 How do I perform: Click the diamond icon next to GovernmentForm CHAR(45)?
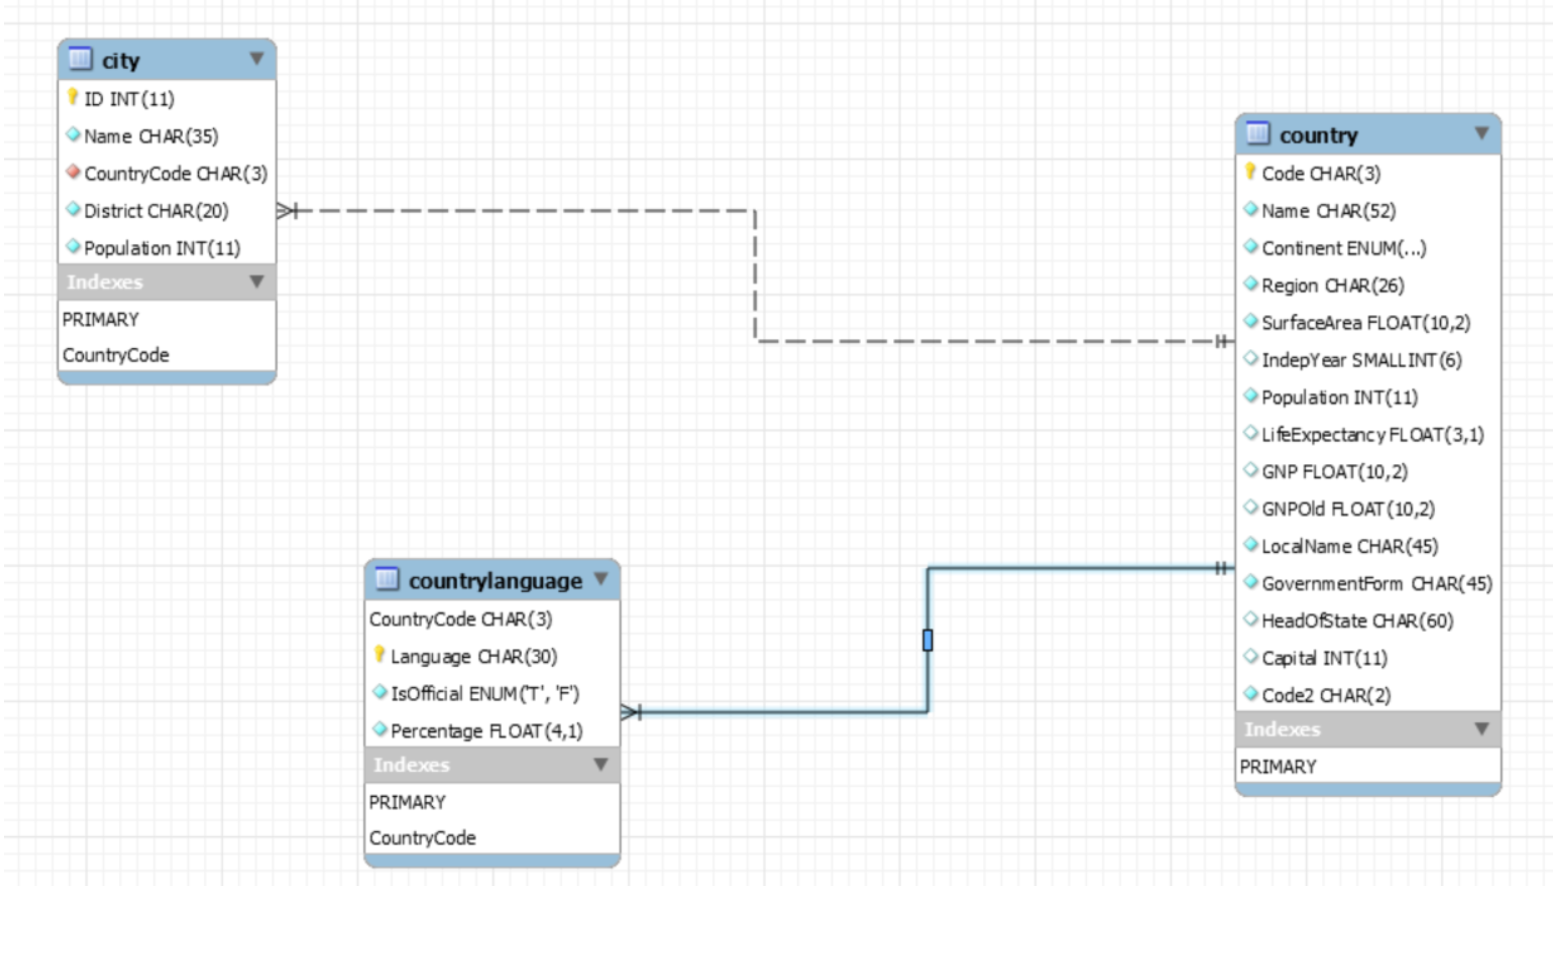1249,583
